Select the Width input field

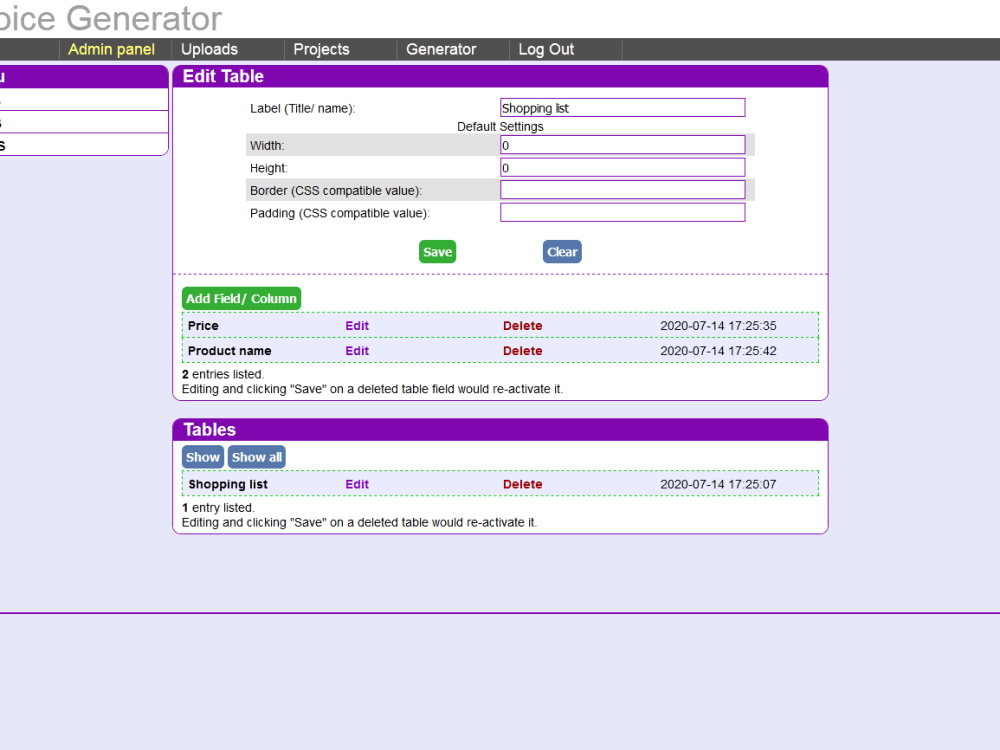coord(622,144)
